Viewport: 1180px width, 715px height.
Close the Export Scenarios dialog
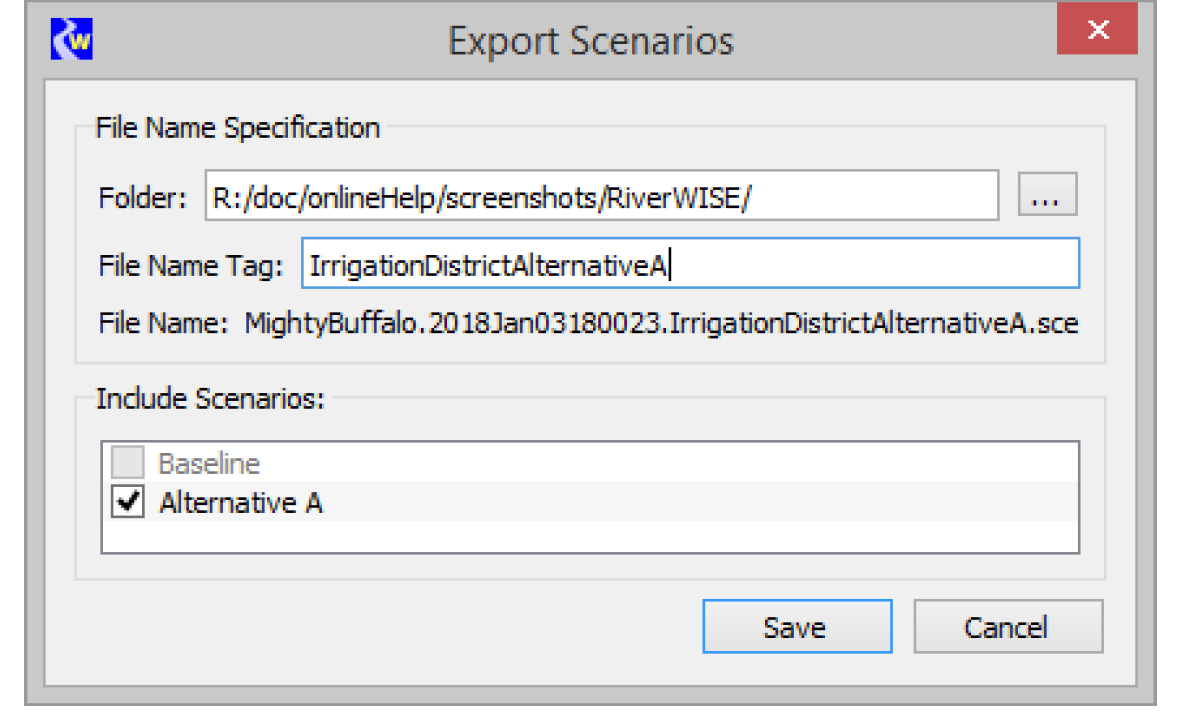click(1097, 31)
